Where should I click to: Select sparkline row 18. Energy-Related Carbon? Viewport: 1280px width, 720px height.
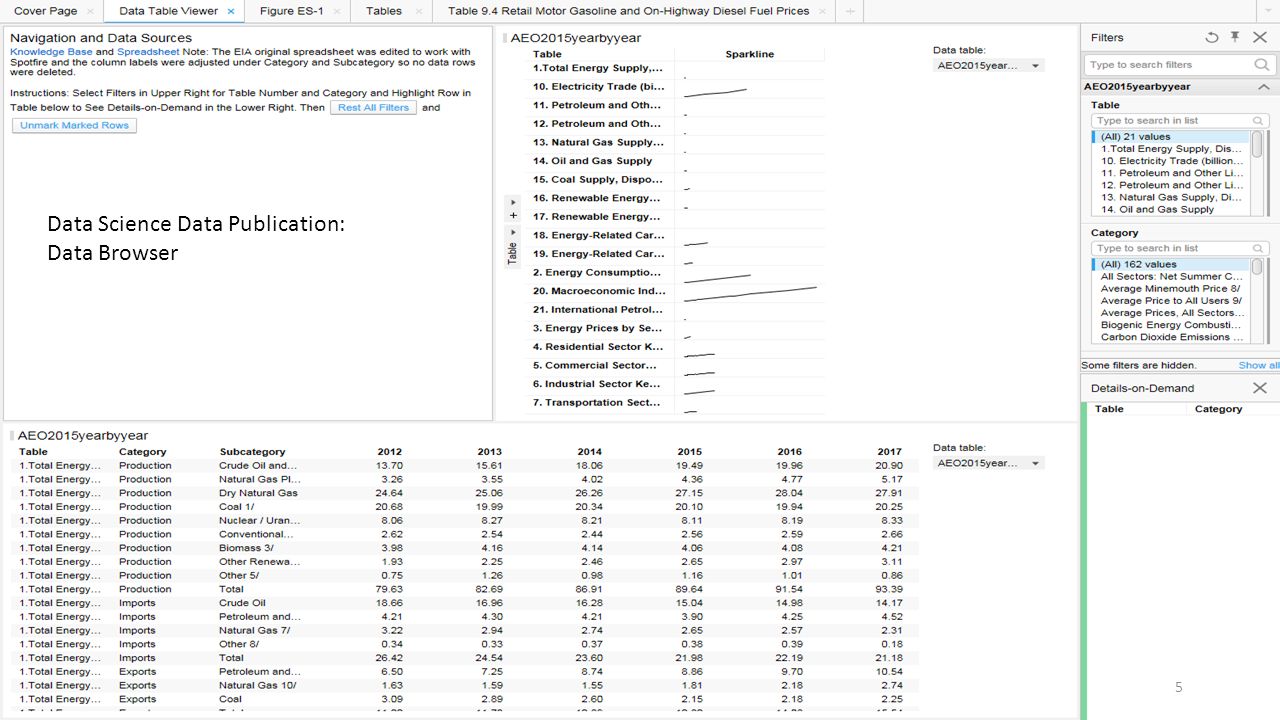tap(676, 235)
